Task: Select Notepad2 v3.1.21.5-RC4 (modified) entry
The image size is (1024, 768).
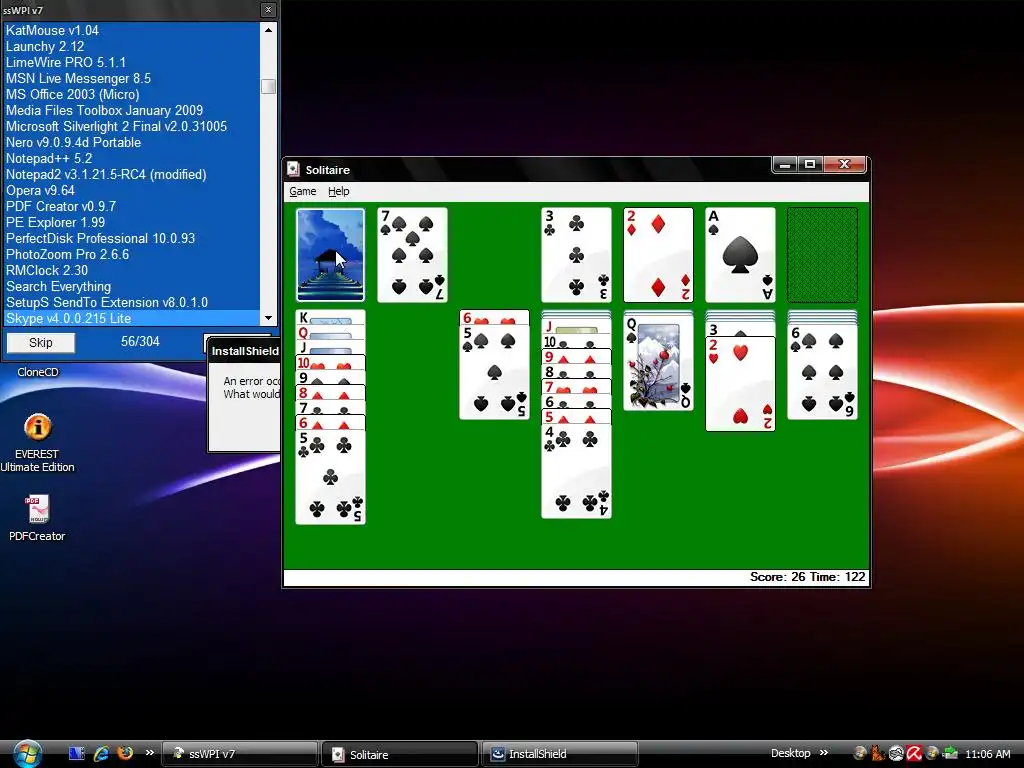Action: (132, 174)
